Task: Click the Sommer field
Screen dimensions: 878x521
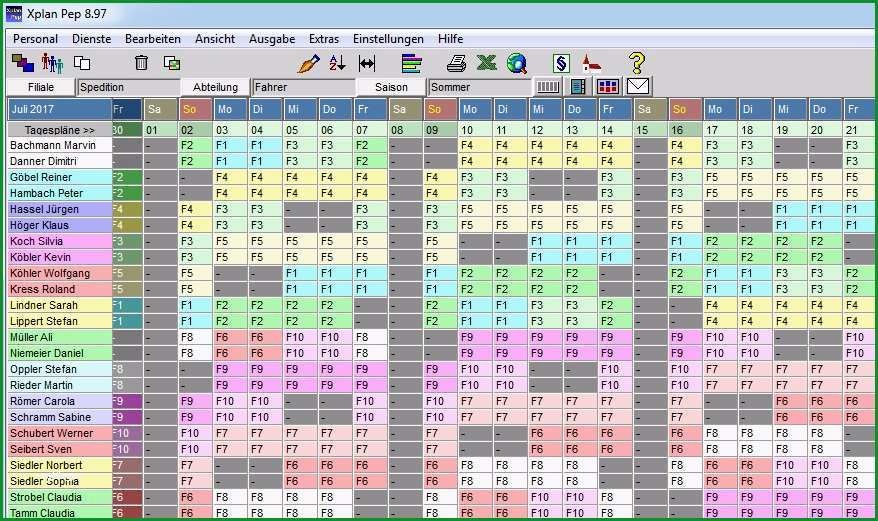Action: pos(480,87)
